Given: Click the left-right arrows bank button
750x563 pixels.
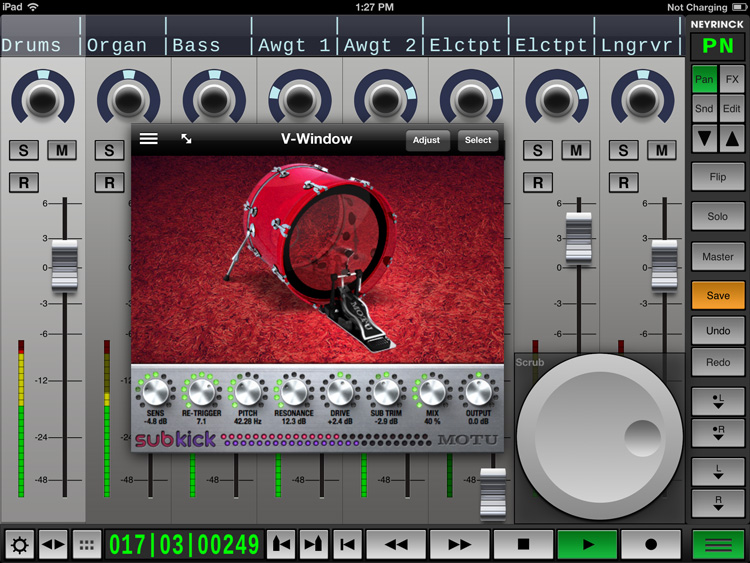Looking at the screenshot, I should pyautogui.click(x=53, y=545).
